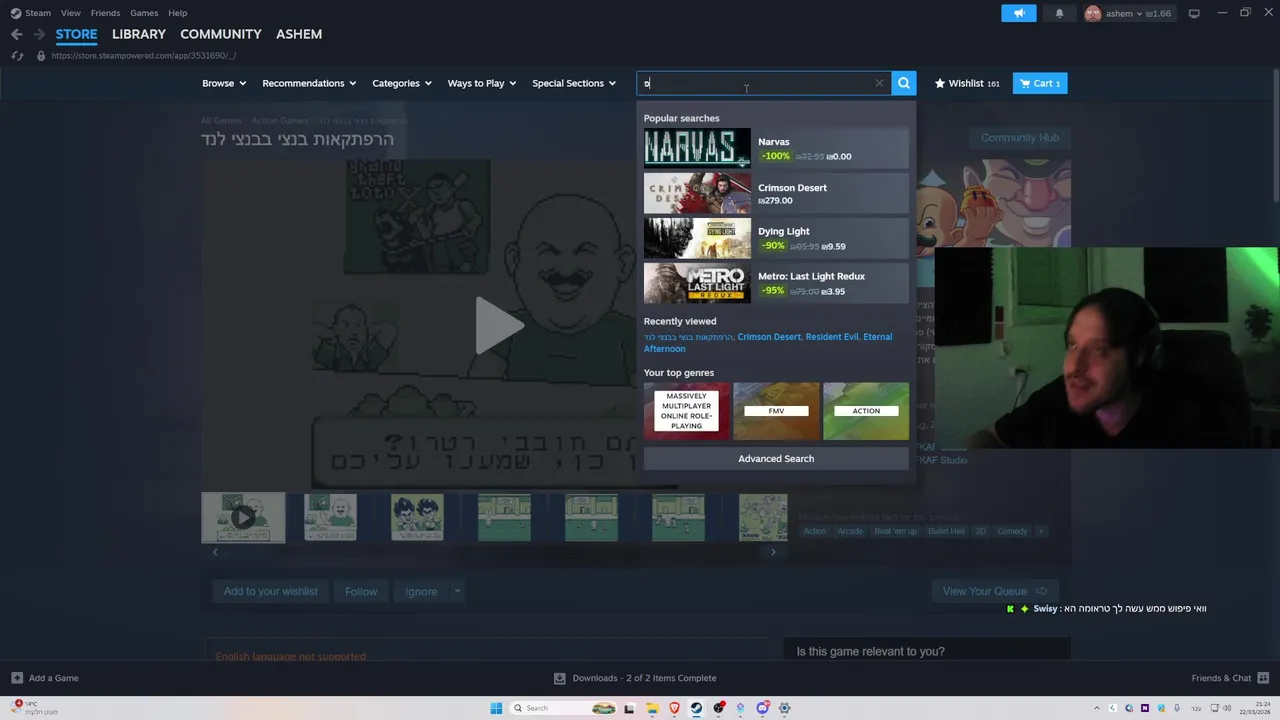
Task: Switch to the ASHEM profile tab
Action: click(299, 34)
